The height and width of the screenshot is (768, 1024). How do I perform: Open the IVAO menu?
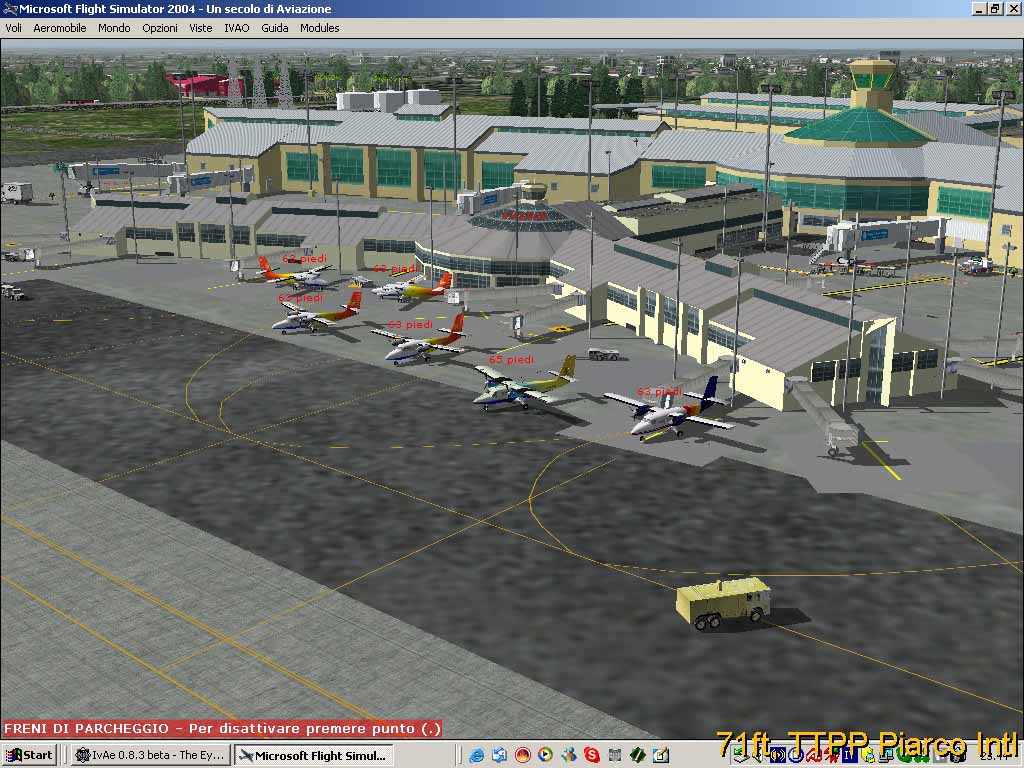(x=236, y=28)
